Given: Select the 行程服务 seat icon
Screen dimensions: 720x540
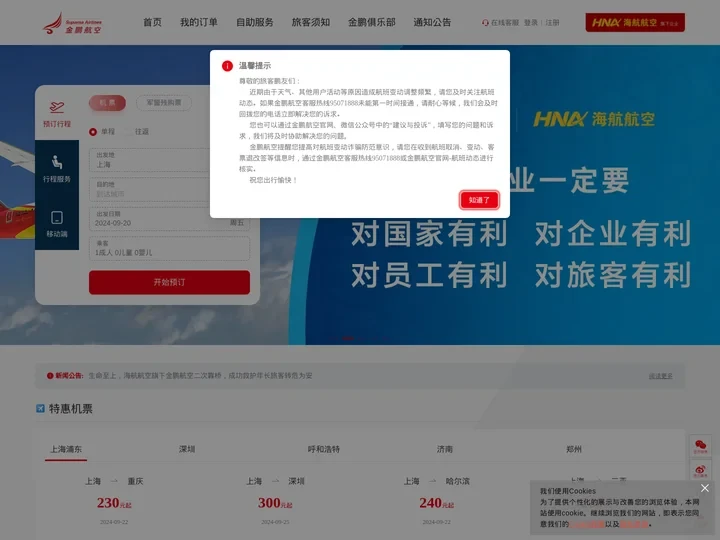Looking at the screenshot, I should pos(57,162).
